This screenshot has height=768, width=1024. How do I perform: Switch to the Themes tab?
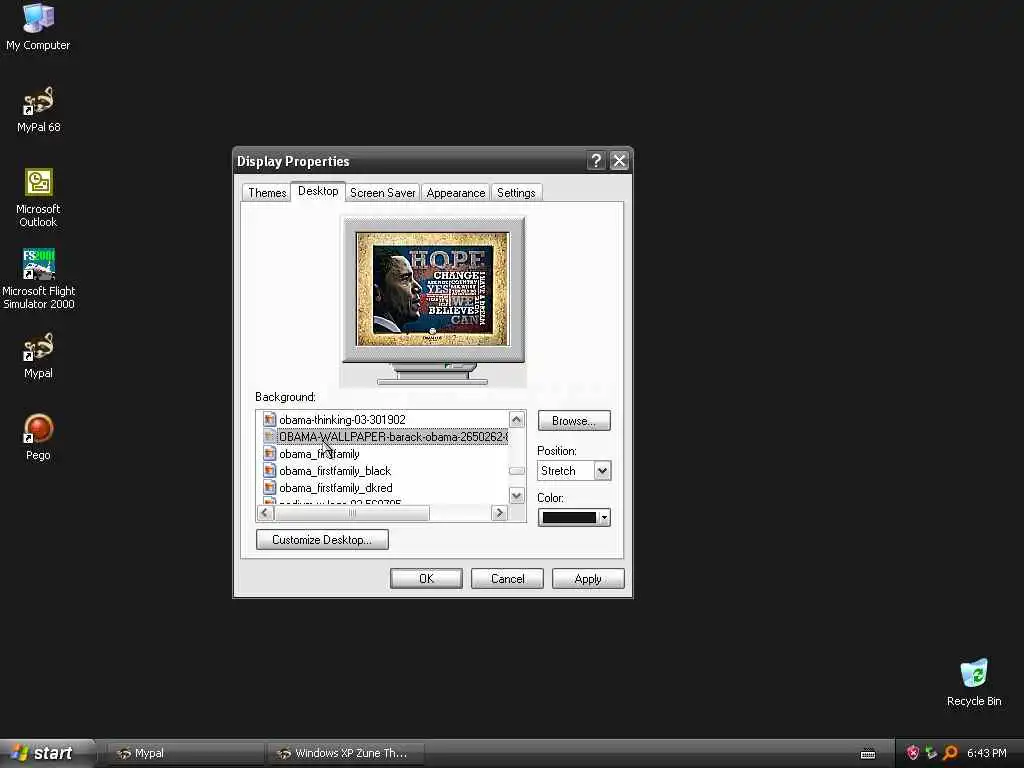point(267,193)
